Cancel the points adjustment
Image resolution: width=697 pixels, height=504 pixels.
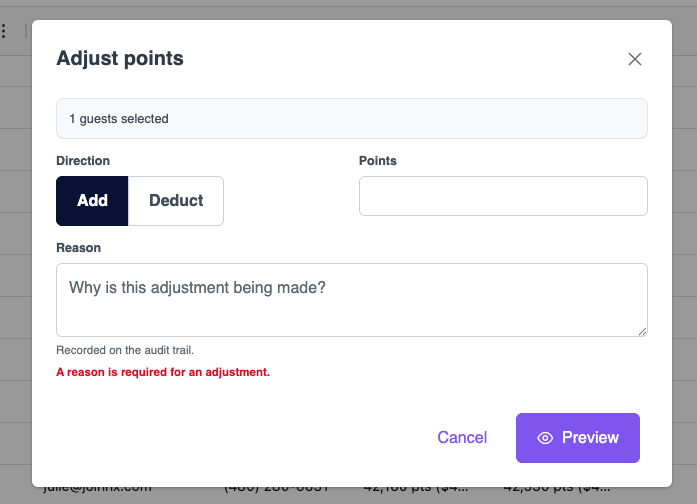click(462, 438)
